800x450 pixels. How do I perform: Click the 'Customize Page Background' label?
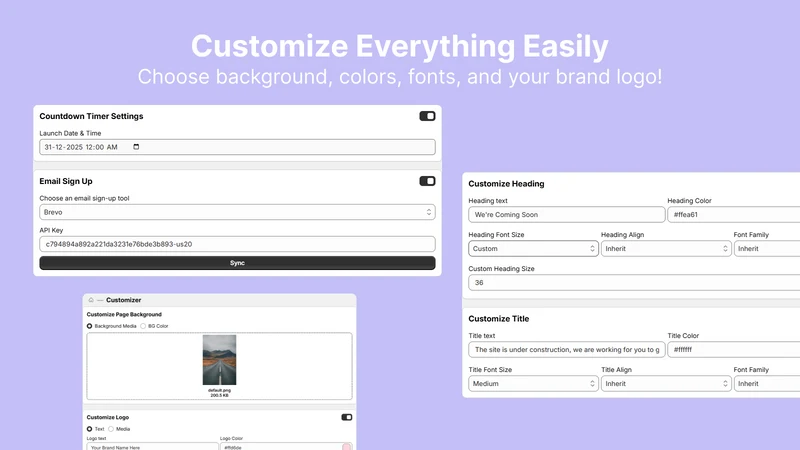click(124, 314)
